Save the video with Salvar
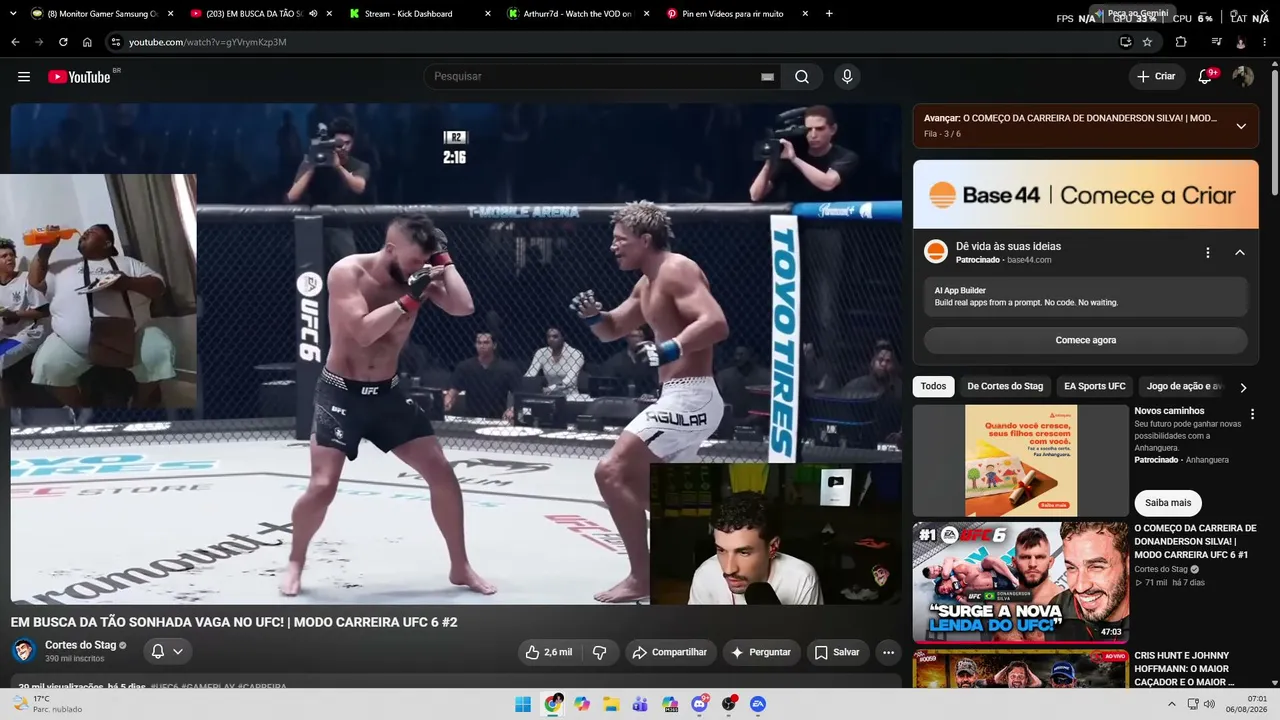1280x720 pixels. (x=838, y=652)
